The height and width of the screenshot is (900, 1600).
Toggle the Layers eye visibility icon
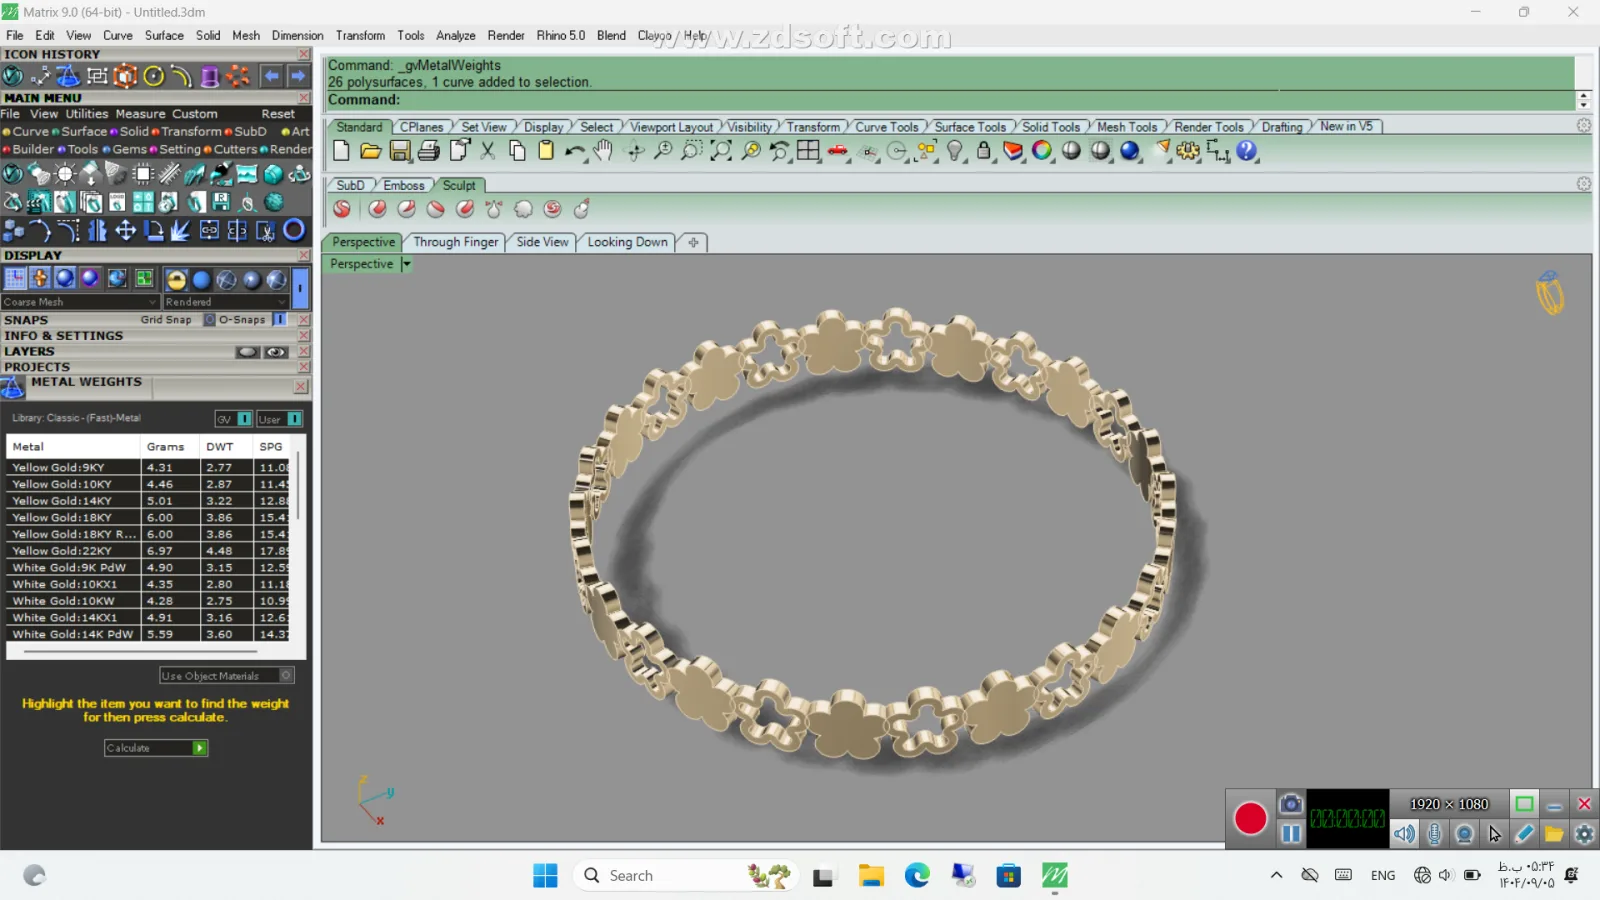click(276, 352)
